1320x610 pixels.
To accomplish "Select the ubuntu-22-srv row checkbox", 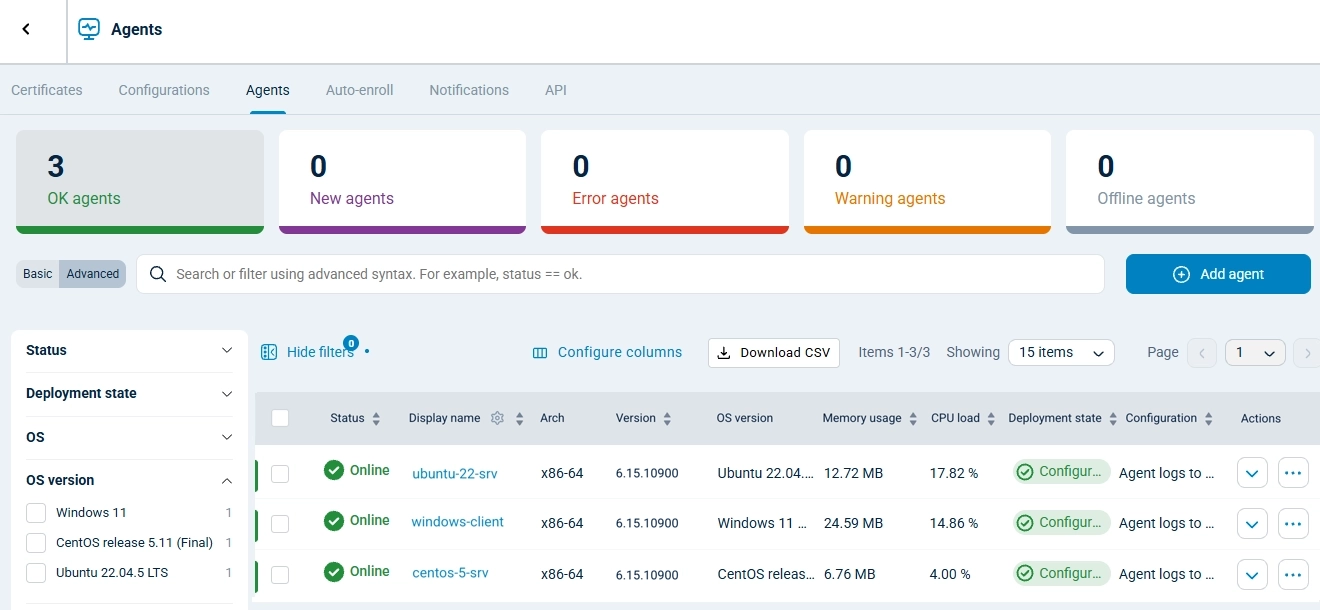I will tap(280, 473).
